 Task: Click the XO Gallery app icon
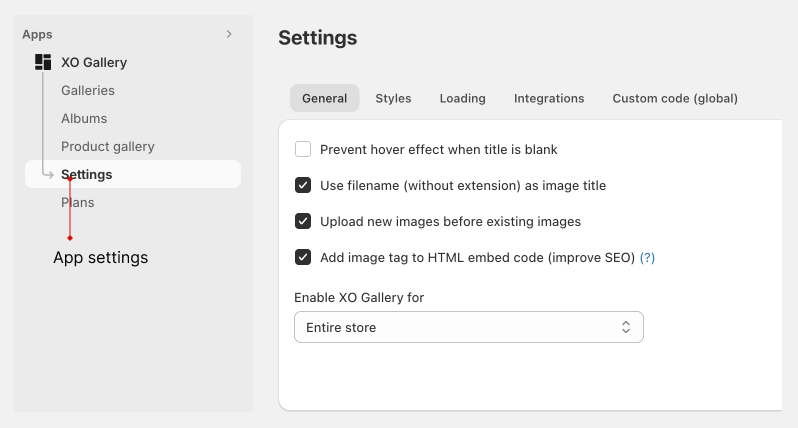click(43, 62)
